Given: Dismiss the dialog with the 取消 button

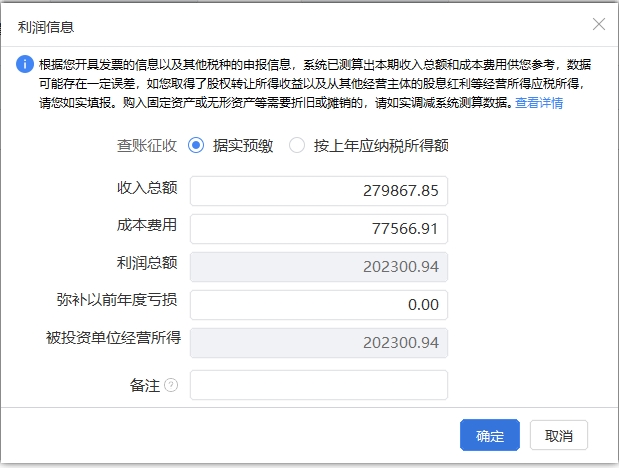Looking at the screenshot, I should tap(559, 435).
